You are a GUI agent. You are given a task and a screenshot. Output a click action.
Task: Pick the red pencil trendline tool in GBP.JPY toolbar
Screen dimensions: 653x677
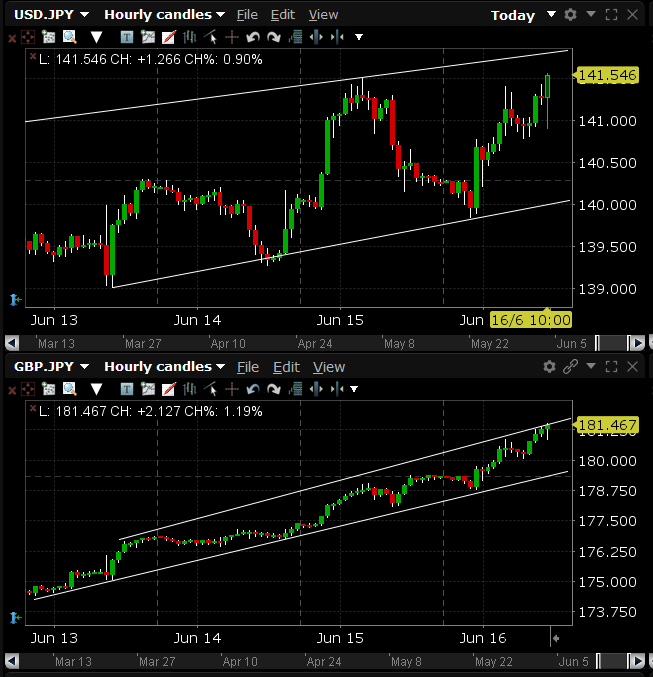click(x=168, y=389)
